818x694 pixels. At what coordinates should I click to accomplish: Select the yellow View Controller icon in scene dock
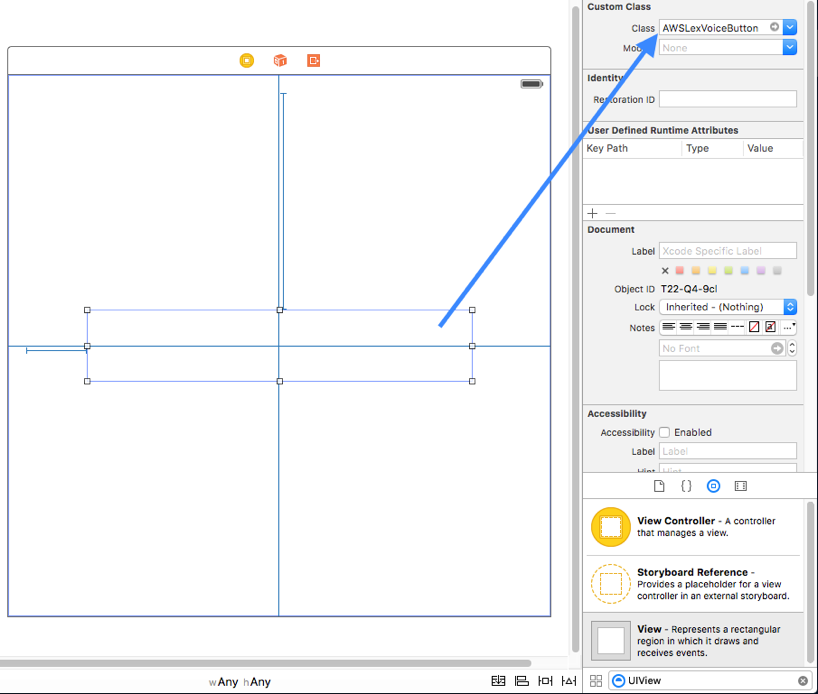tap(247, 61)
